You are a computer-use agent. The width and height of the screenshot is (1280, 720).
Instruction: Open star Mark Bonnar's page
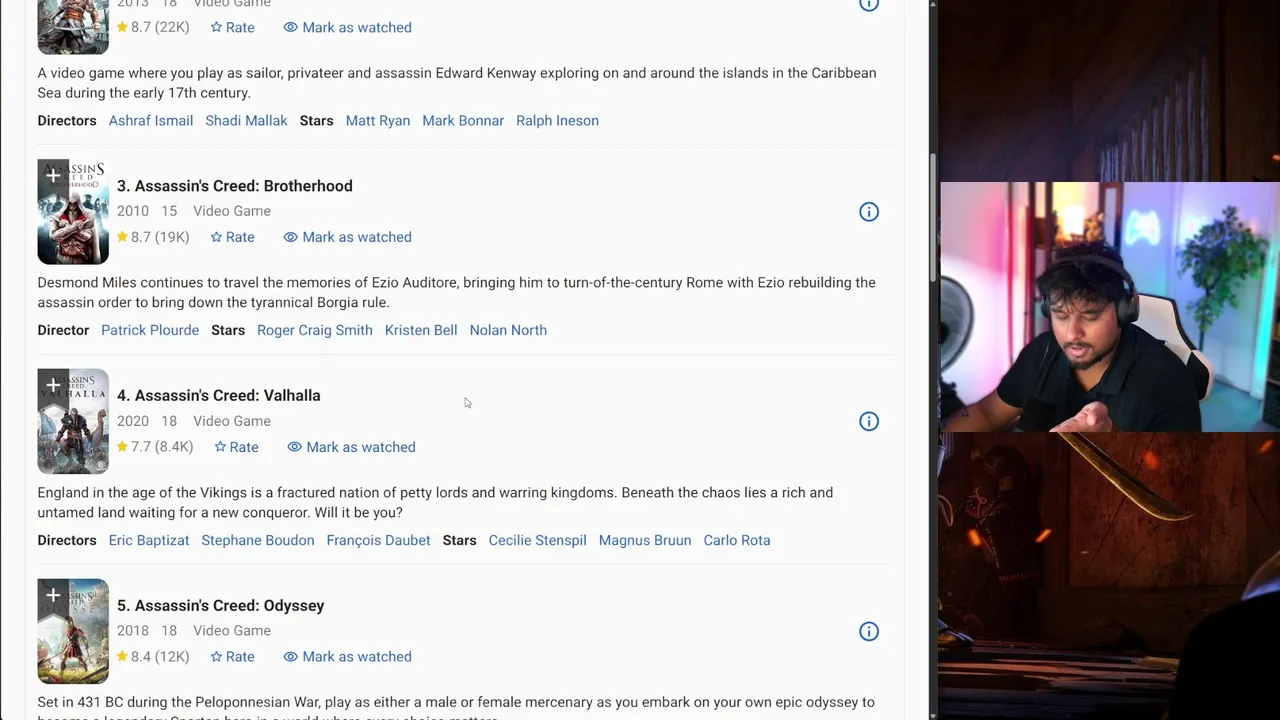(463, 121)
